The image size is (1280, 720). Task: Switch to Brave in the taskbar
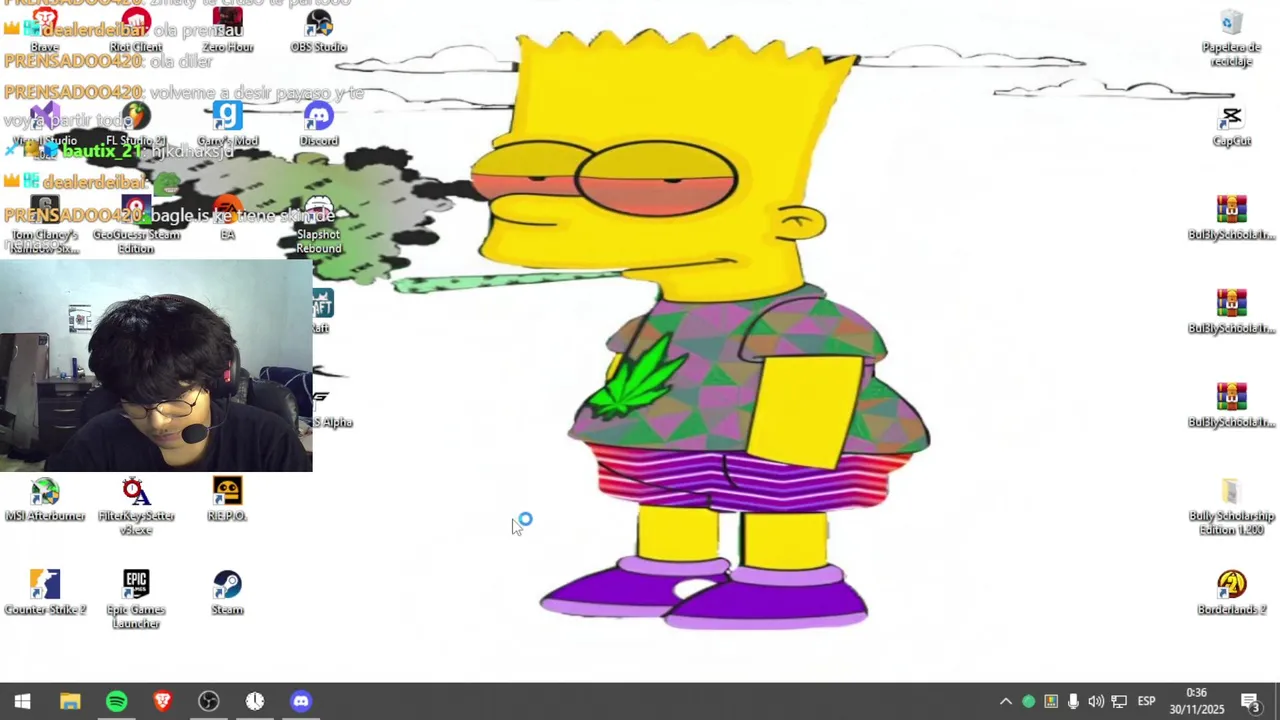pyautogui.click(x=162, y=701)
